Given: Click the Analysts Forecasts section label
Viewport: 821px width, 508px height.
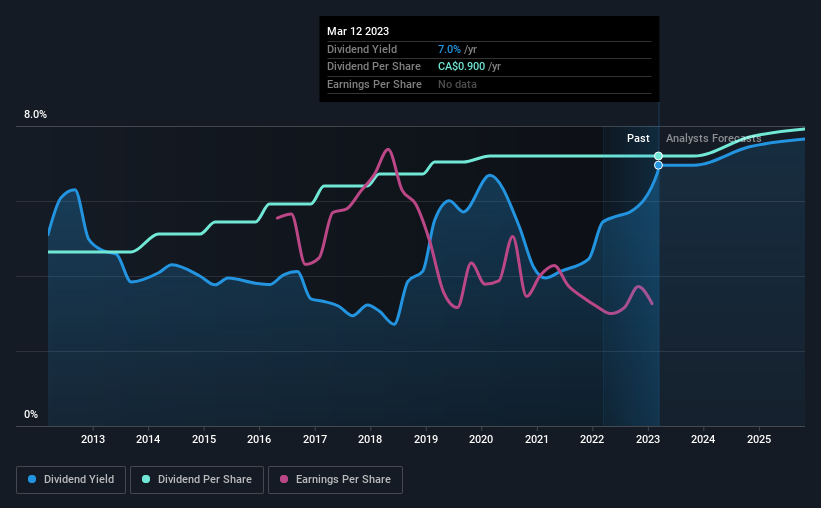Looking at the screenshot, I should pos(714,138).
